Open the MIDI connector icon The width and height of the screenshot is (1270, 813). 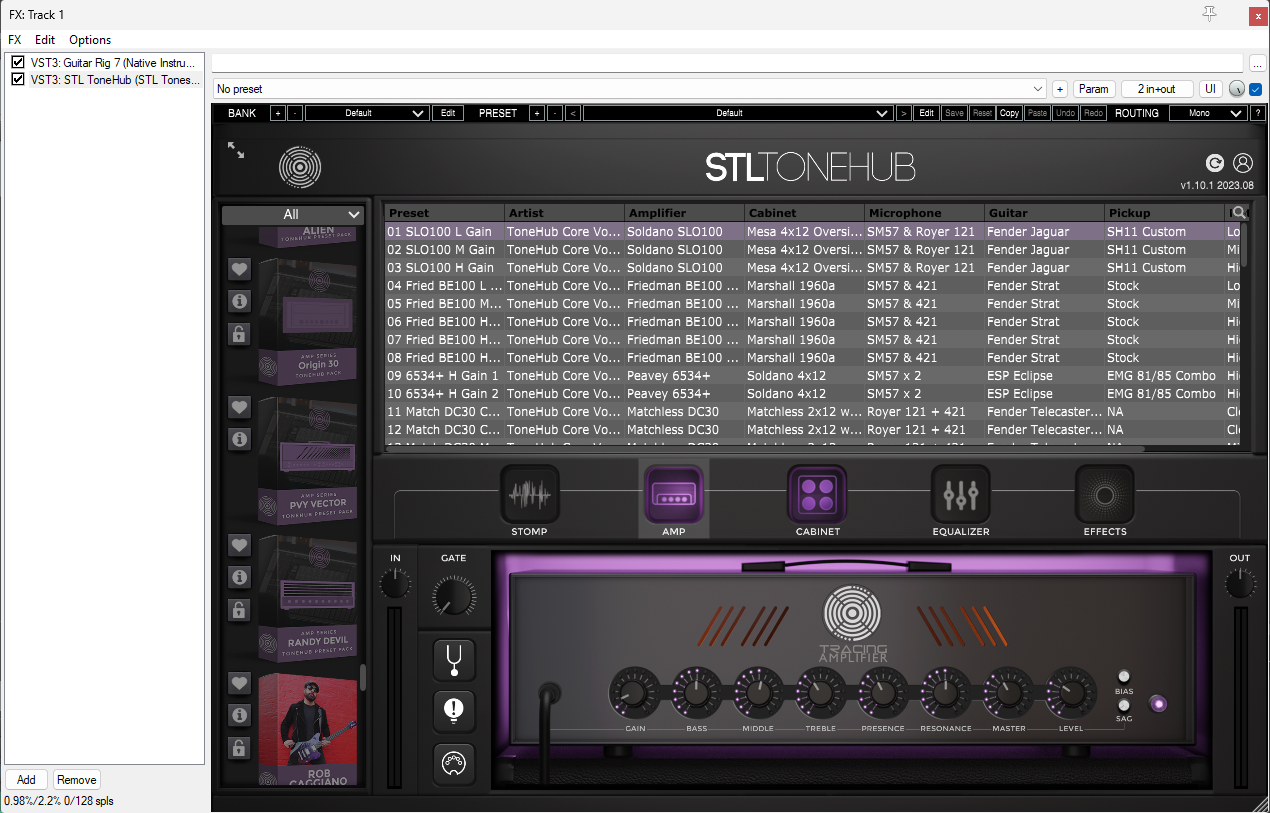pos(454,764)
